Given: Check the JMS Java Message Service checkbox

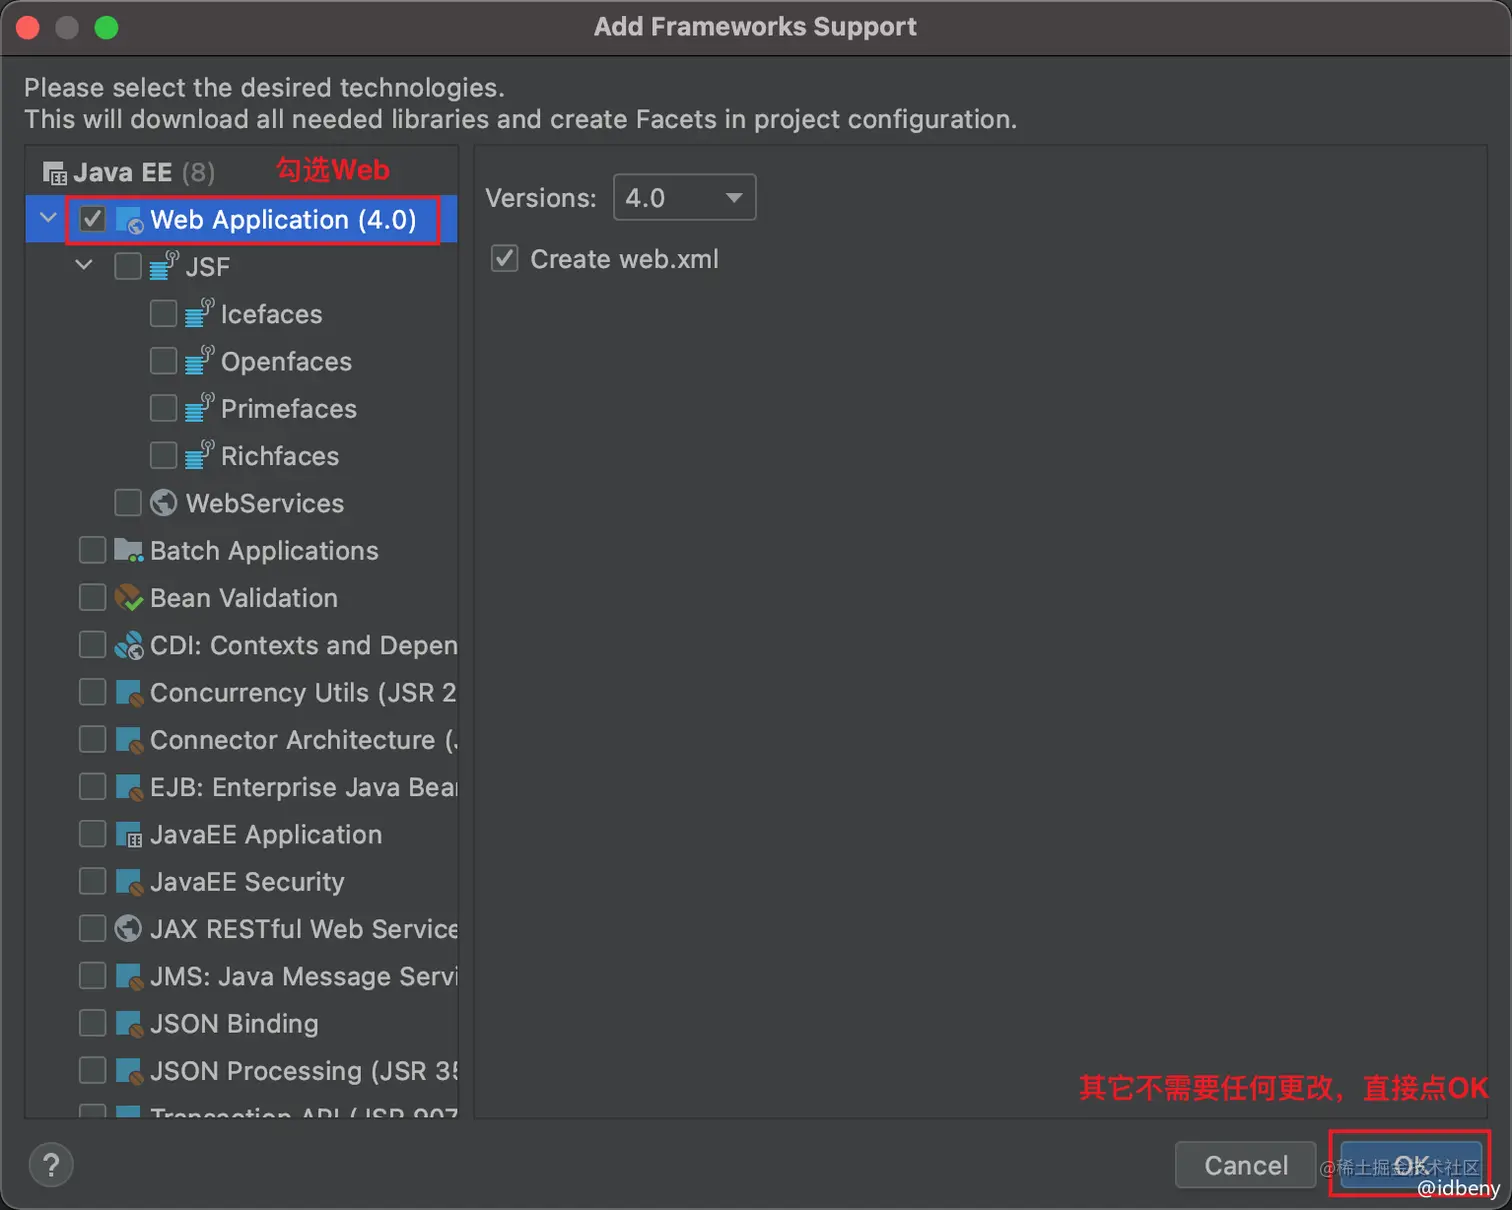Looking at the screenshot, I should (x=92, y=976).
